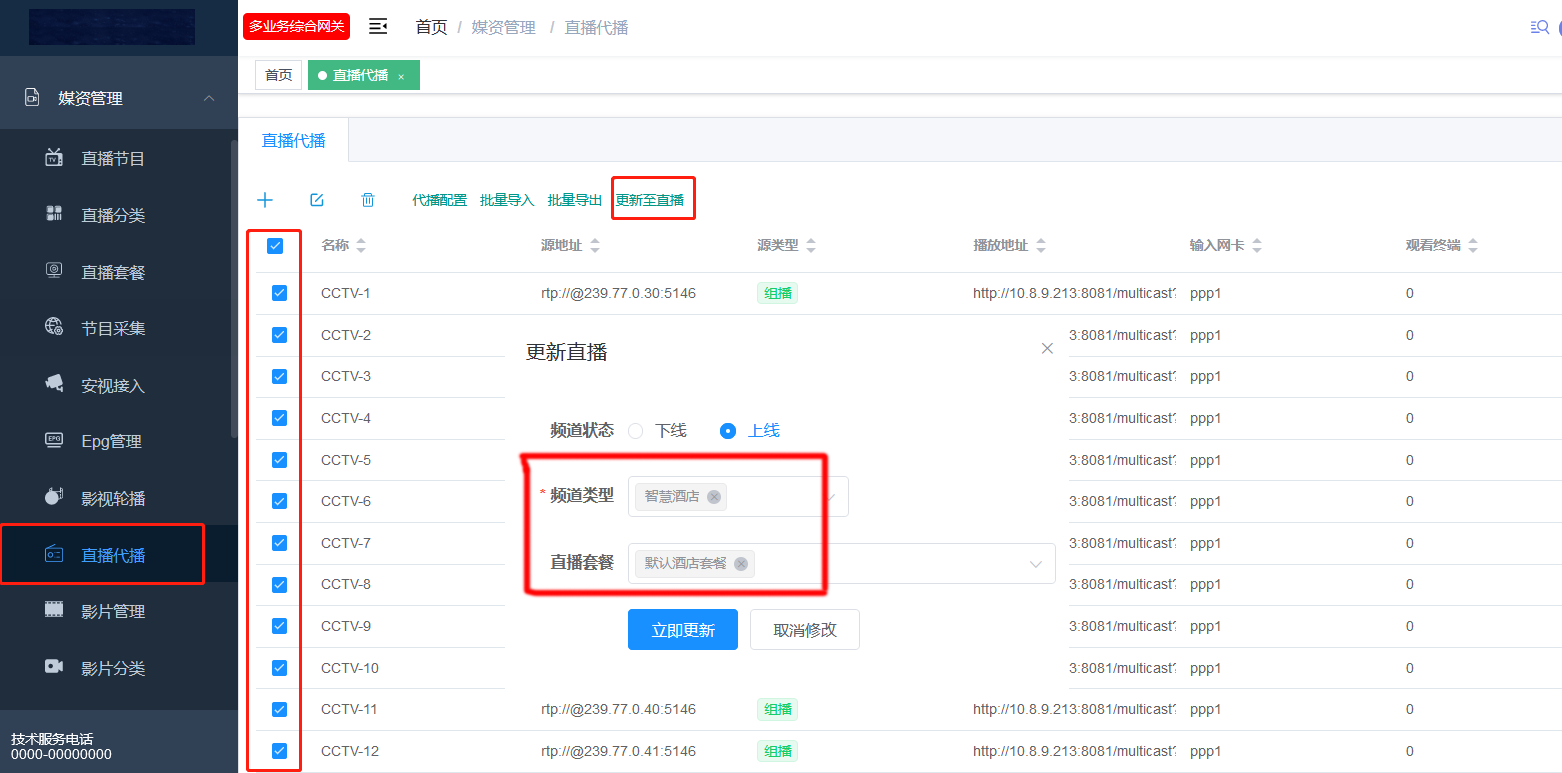Toggle the sidebar collapse hamburger icon
The image size is (1562, 773).
point(378,27)
